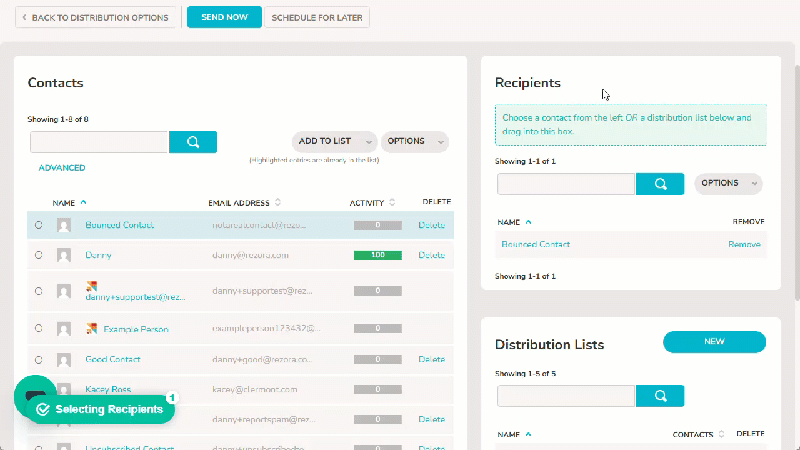Click the colored badge above danny+supportest contact
Image resolution: width=800 pixels, height=450 pixels.
pos(91,286)
